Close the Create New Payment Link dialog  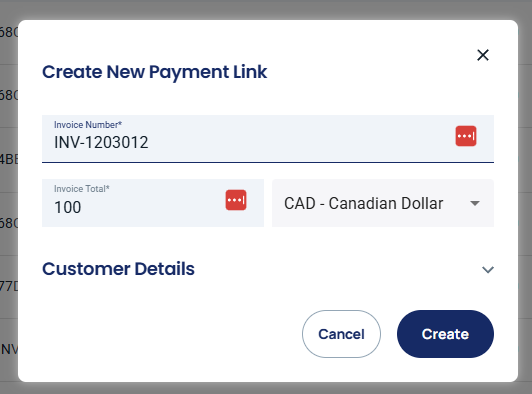pyautogui.click(x=483, y=55)
